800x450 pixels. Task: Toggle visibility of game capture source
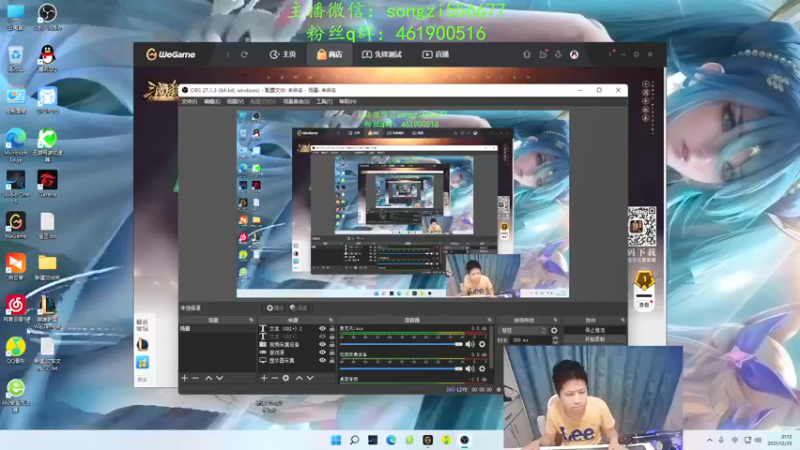point(322,353)
